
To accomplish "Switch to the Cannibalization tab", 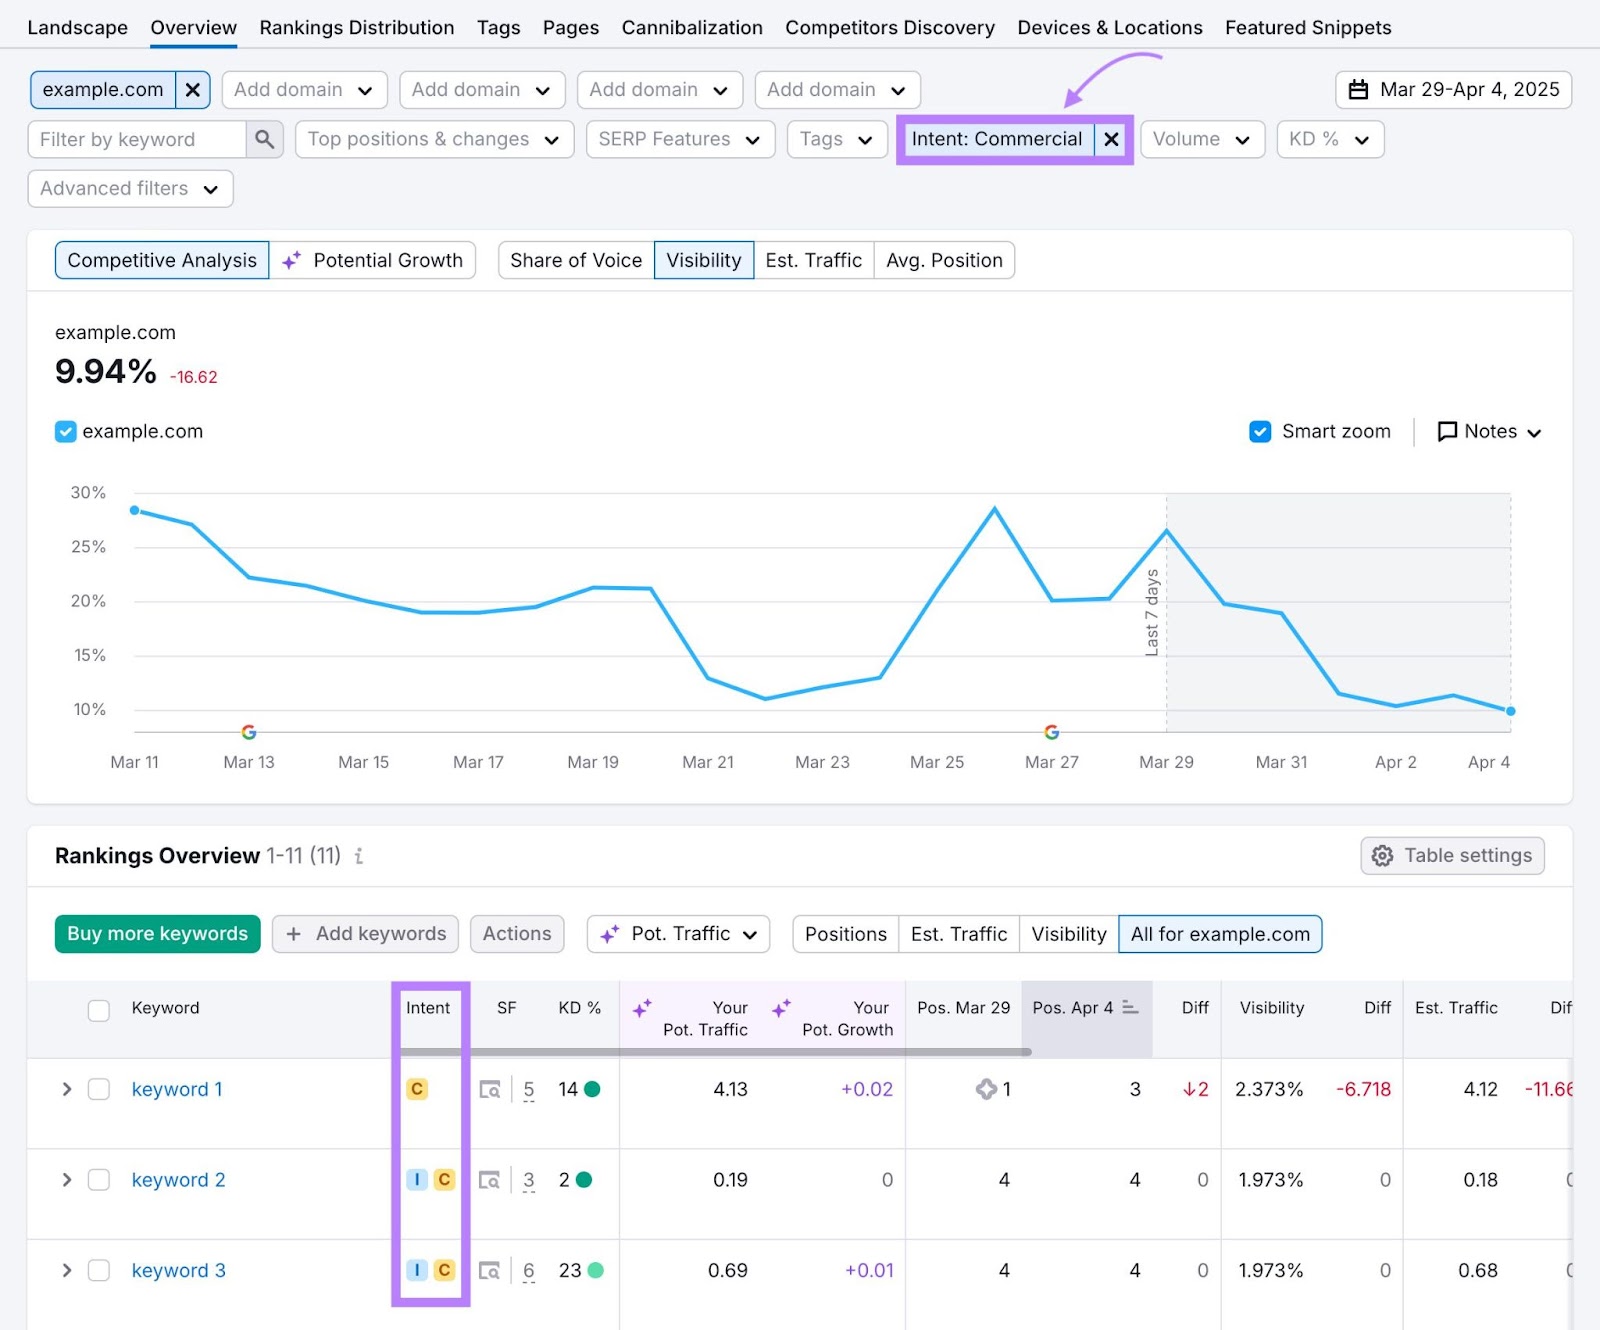I will click(691, 27).
